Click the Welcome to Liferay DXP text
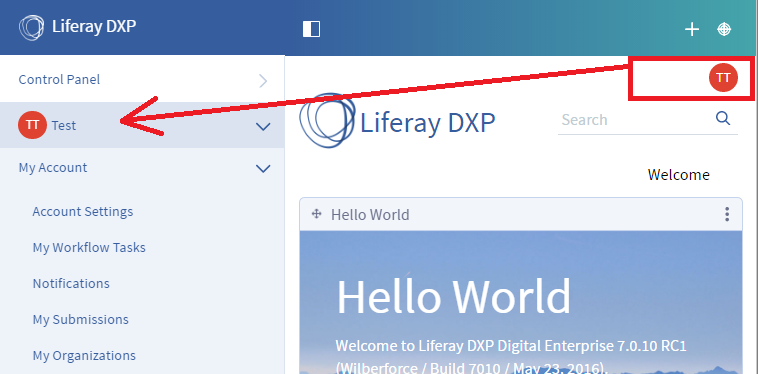This screenshot has width=758, height=374. point(511,358)
